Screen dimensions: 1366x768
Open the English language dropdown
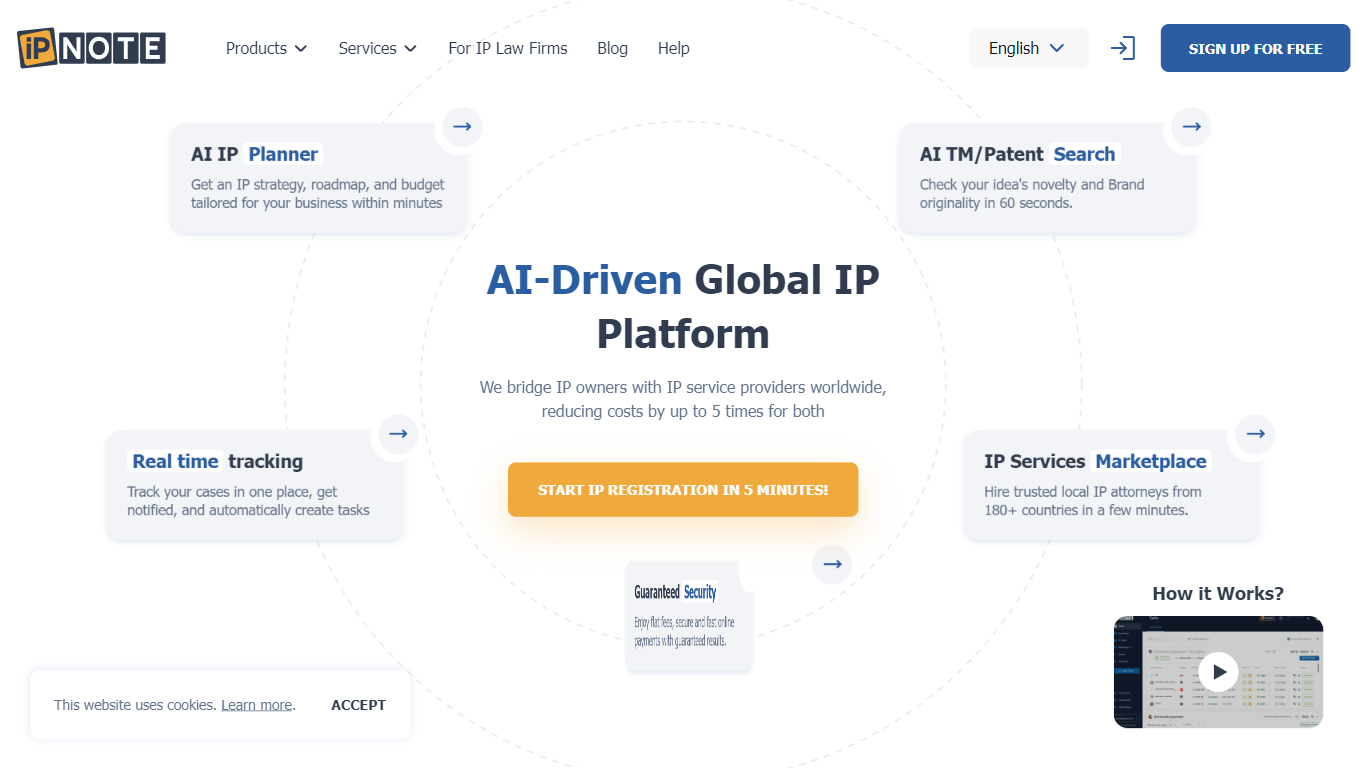pyautogui.click(x=1028, y=48)
